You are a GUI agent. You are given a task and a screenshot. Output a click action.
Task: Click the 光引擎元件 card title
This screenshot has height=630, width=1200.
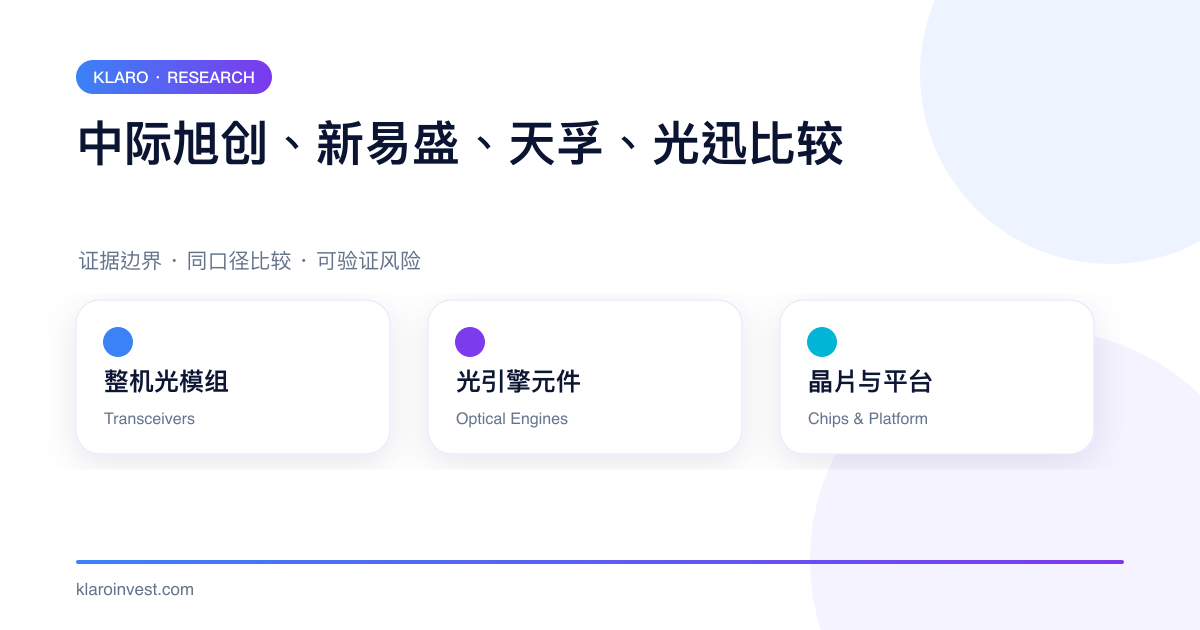(518, 381)
